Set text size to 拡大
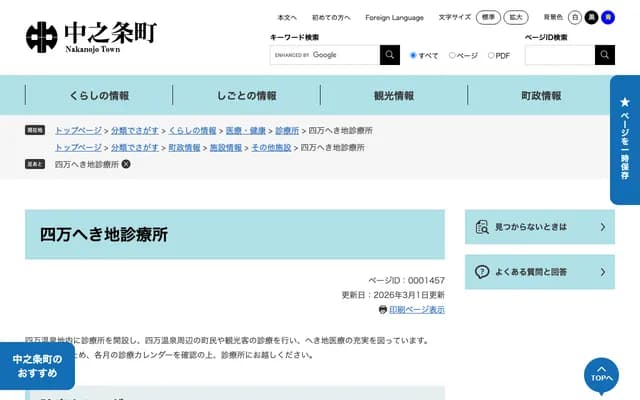Screen dimensions: 640x400 coord(516,18)
